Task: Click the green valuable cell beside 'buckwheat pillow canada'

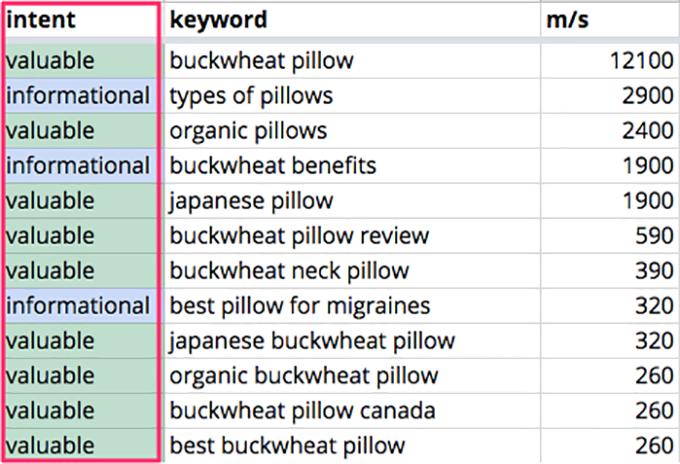Action: click(81, 411)
